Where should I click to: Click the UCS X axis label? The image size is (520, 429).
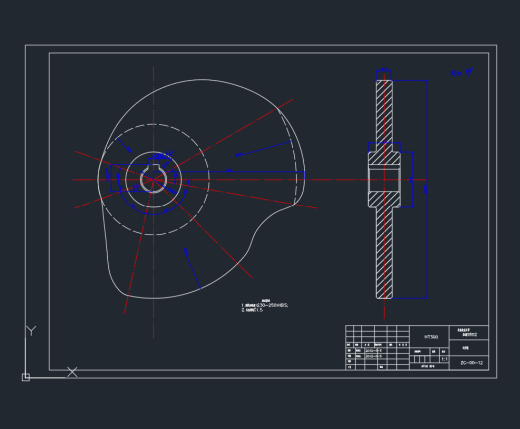click(72, 372)
